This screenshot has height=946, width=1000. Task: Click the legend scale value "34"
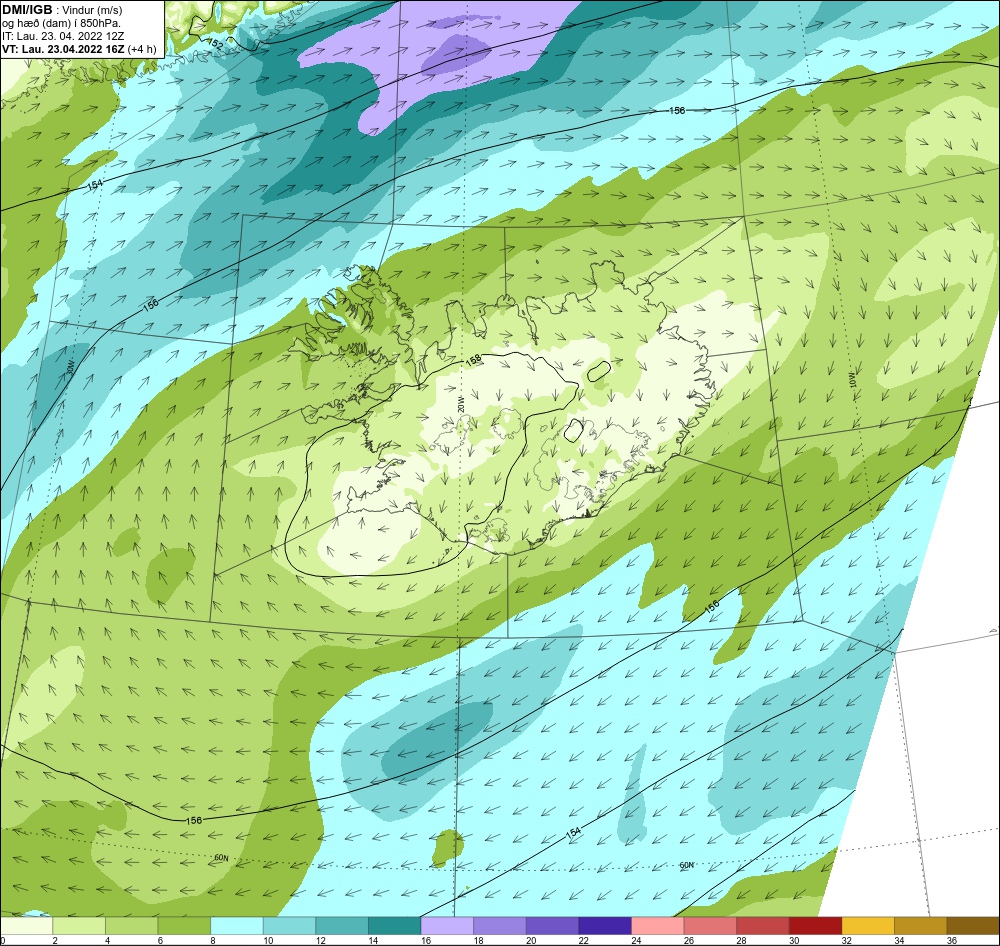click(899, 940)
